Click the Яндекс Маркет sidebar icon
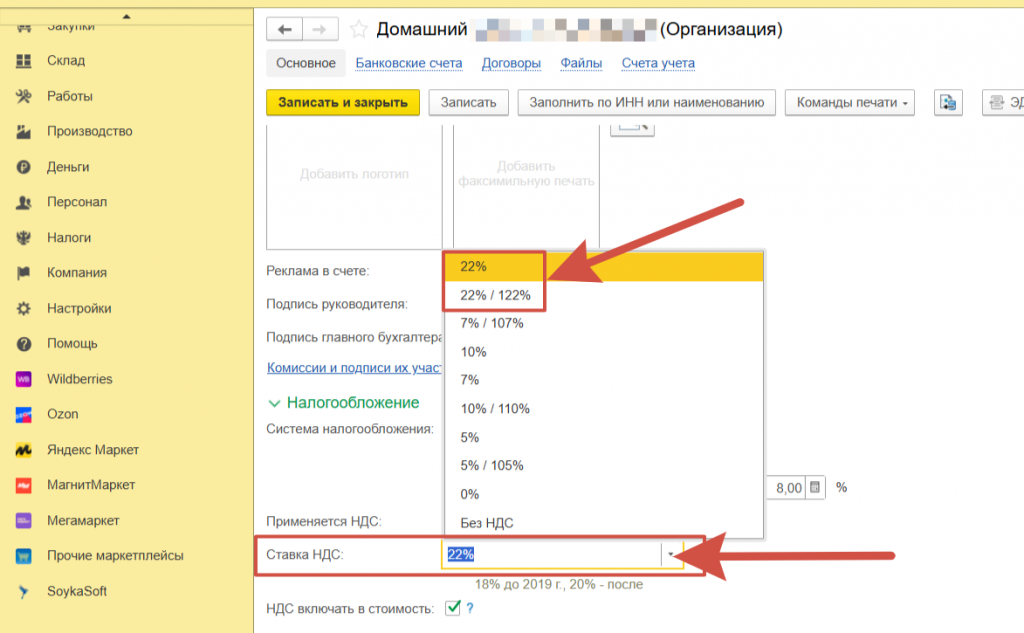This screenshot has width=1024, height=633. (x=24, y=450)
